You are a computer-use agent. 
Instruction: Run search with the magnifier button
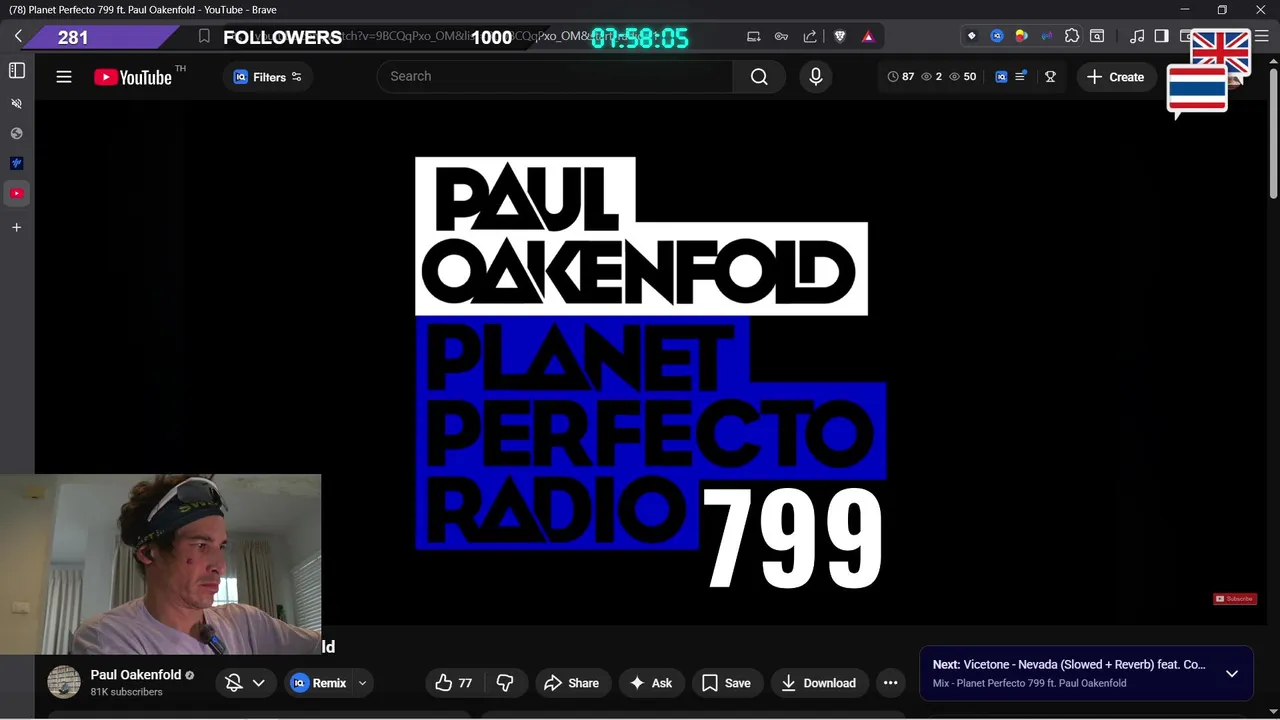click(x=759, y=76)
